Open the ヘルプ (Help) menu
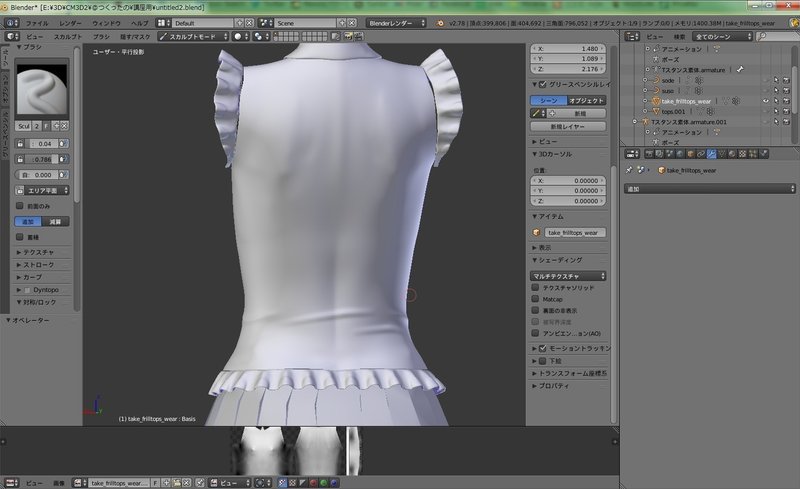This screenshot has width=800, height=489. (x=139, y=23)
